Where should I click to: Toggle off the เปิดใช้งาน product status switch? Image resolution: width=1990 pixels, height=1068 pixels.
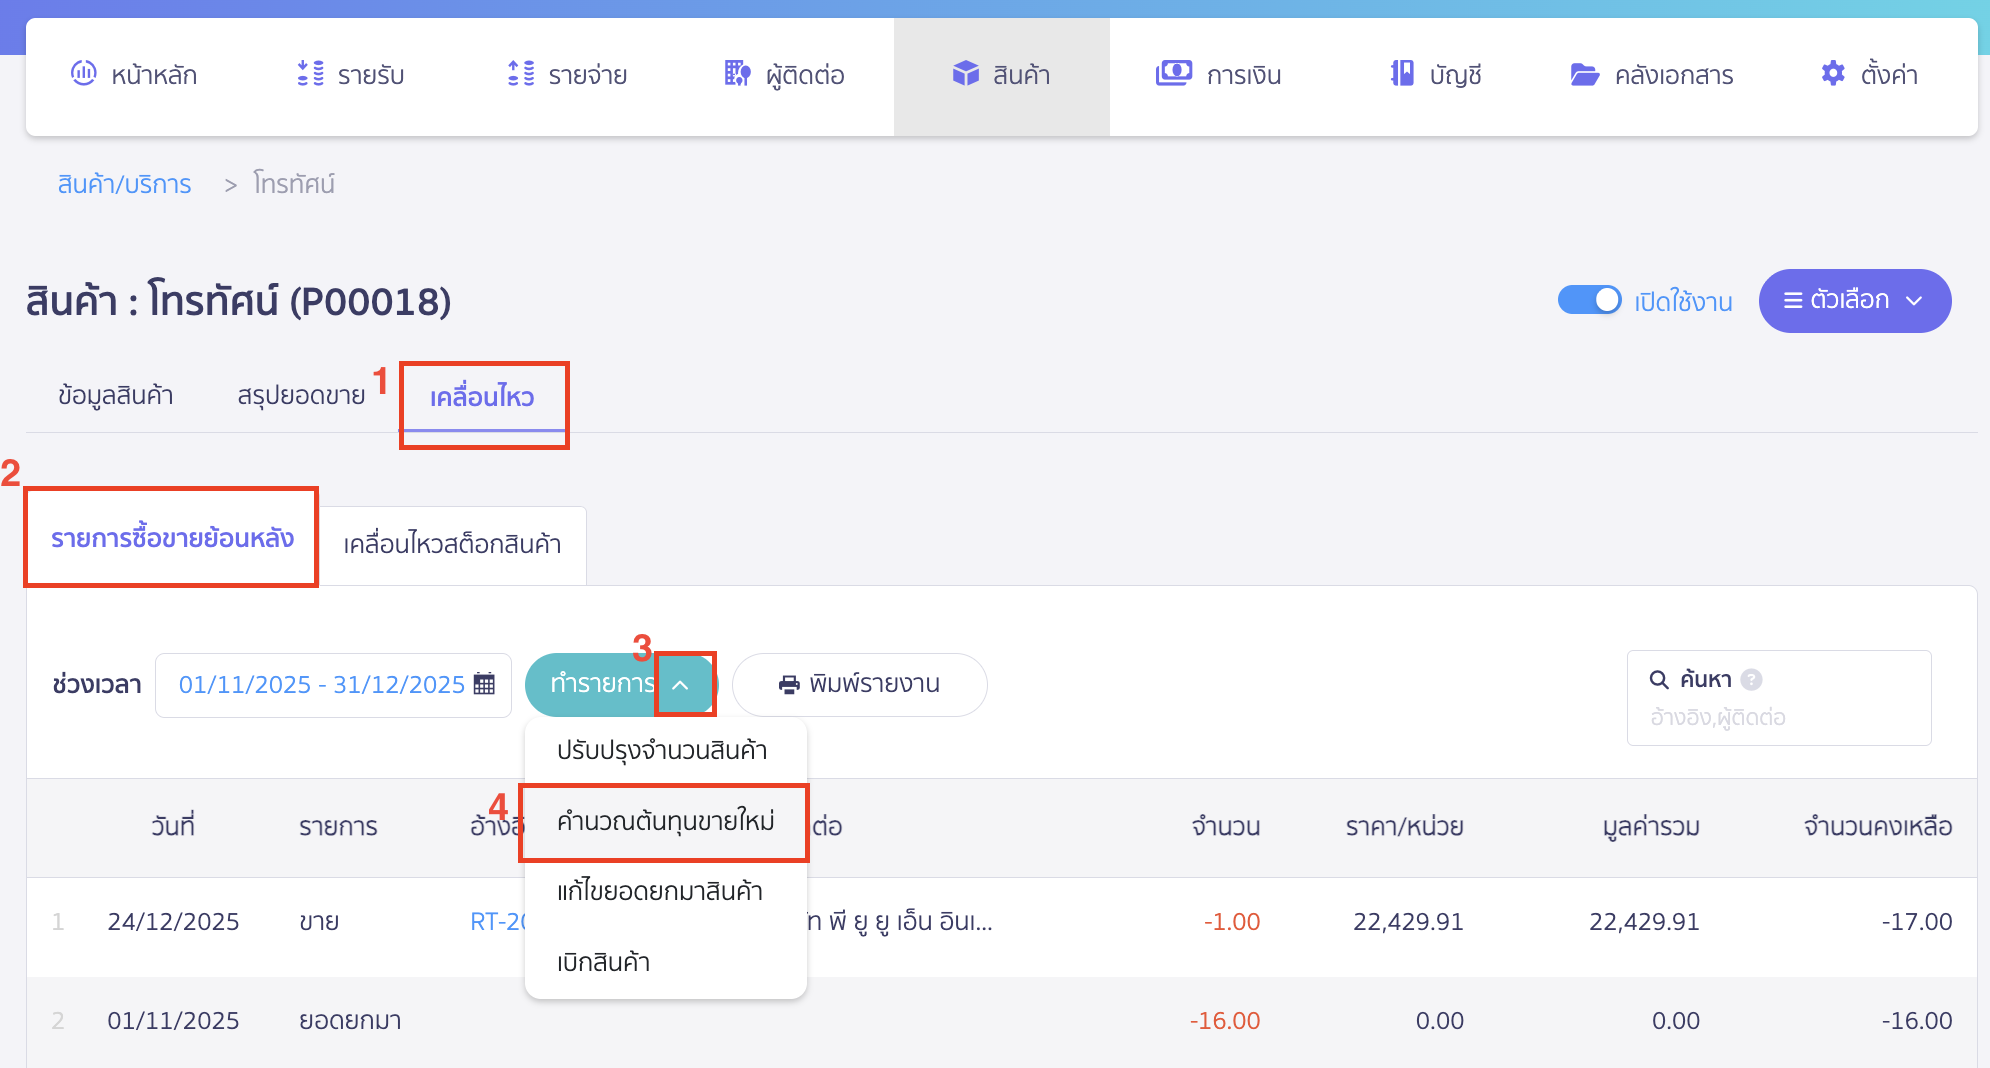tap(1589, 300)
